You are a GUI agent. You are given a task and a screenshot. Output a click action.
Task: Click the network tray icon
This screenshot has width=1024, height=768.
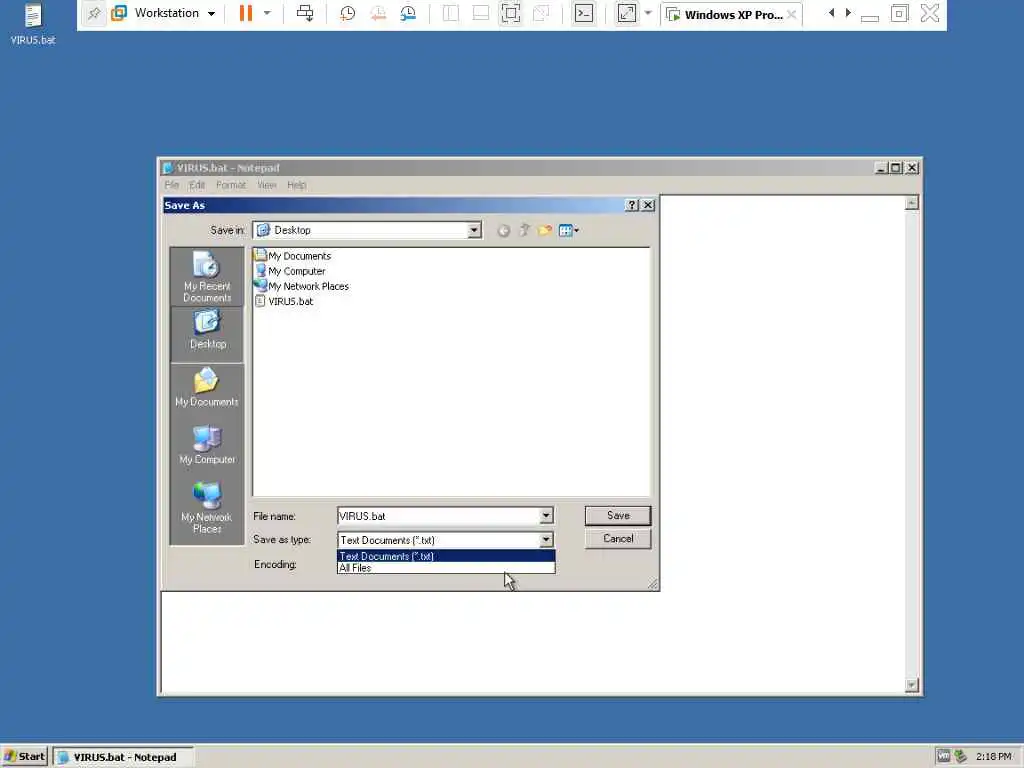point(960,756)
